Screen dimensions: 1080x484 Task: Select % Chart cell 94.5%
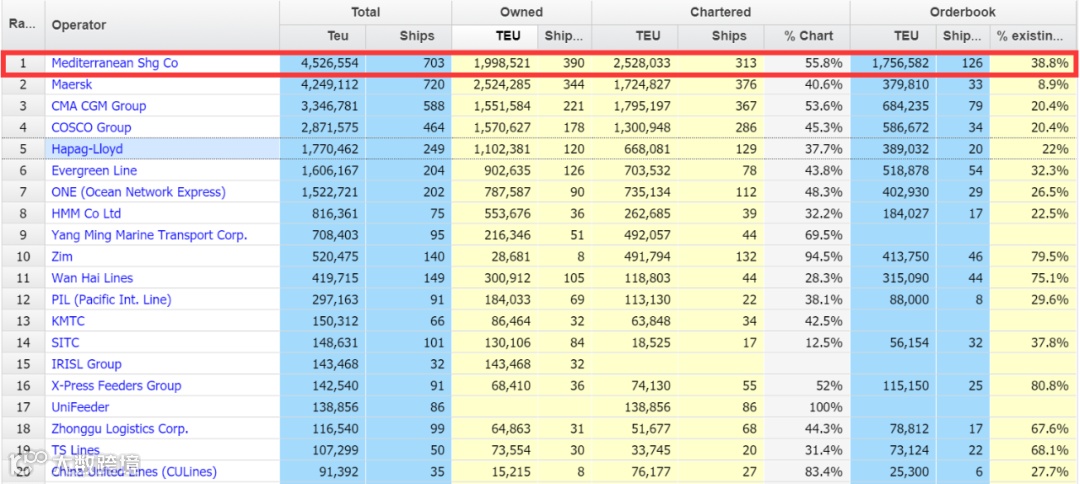click(x=807, y=257)
